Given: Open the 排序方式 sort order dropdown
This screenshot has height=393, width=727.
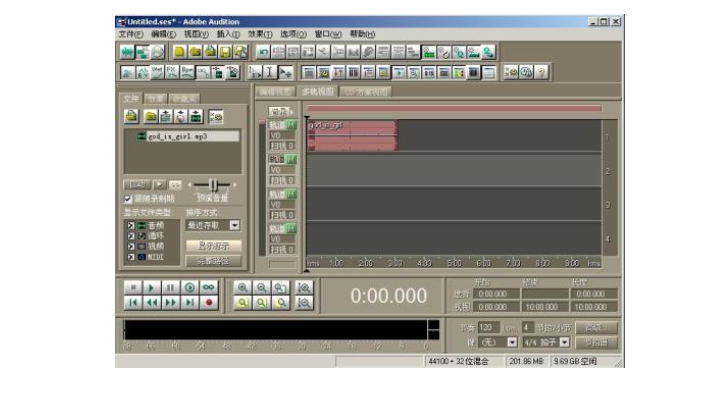Looking at the screenshot, I should coord(235,225).
